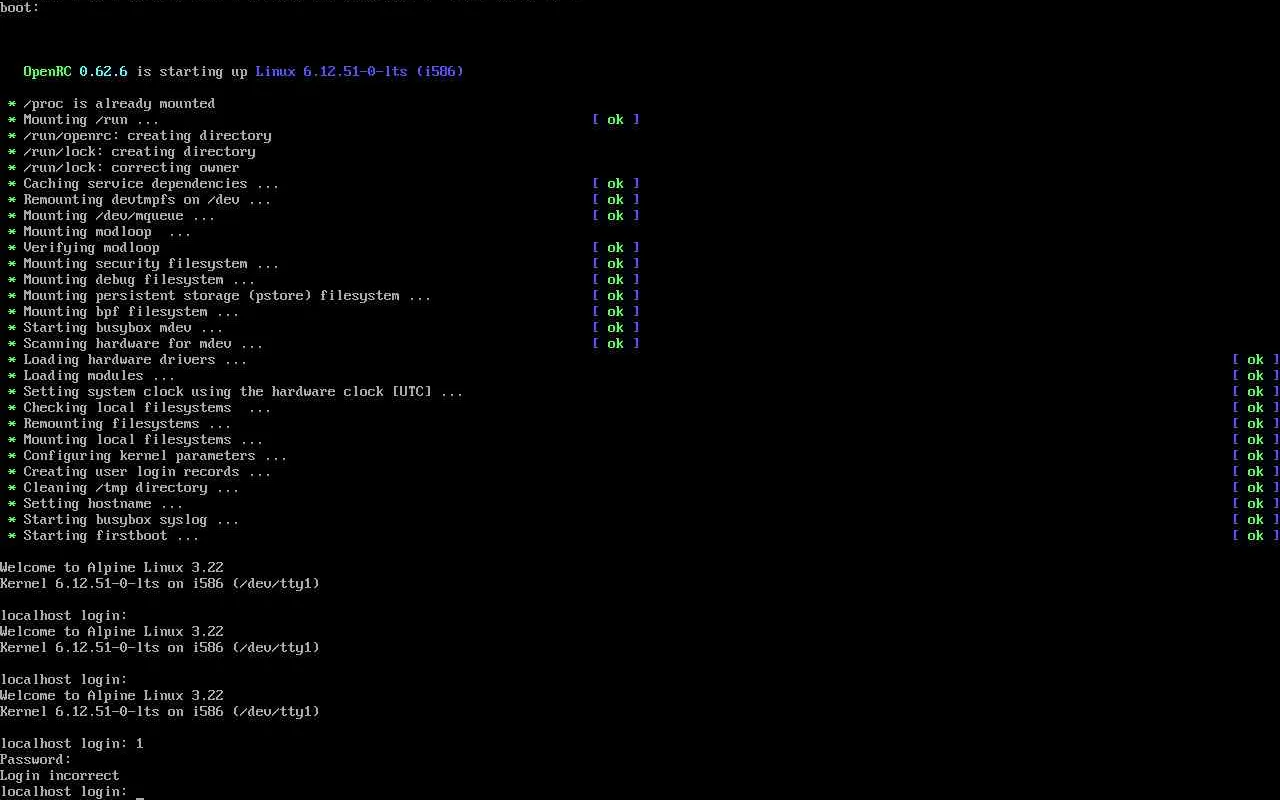Click the ok status for Loading hardware drivers
This screenshot has height=800, width=1280.
pos(1256,360)
